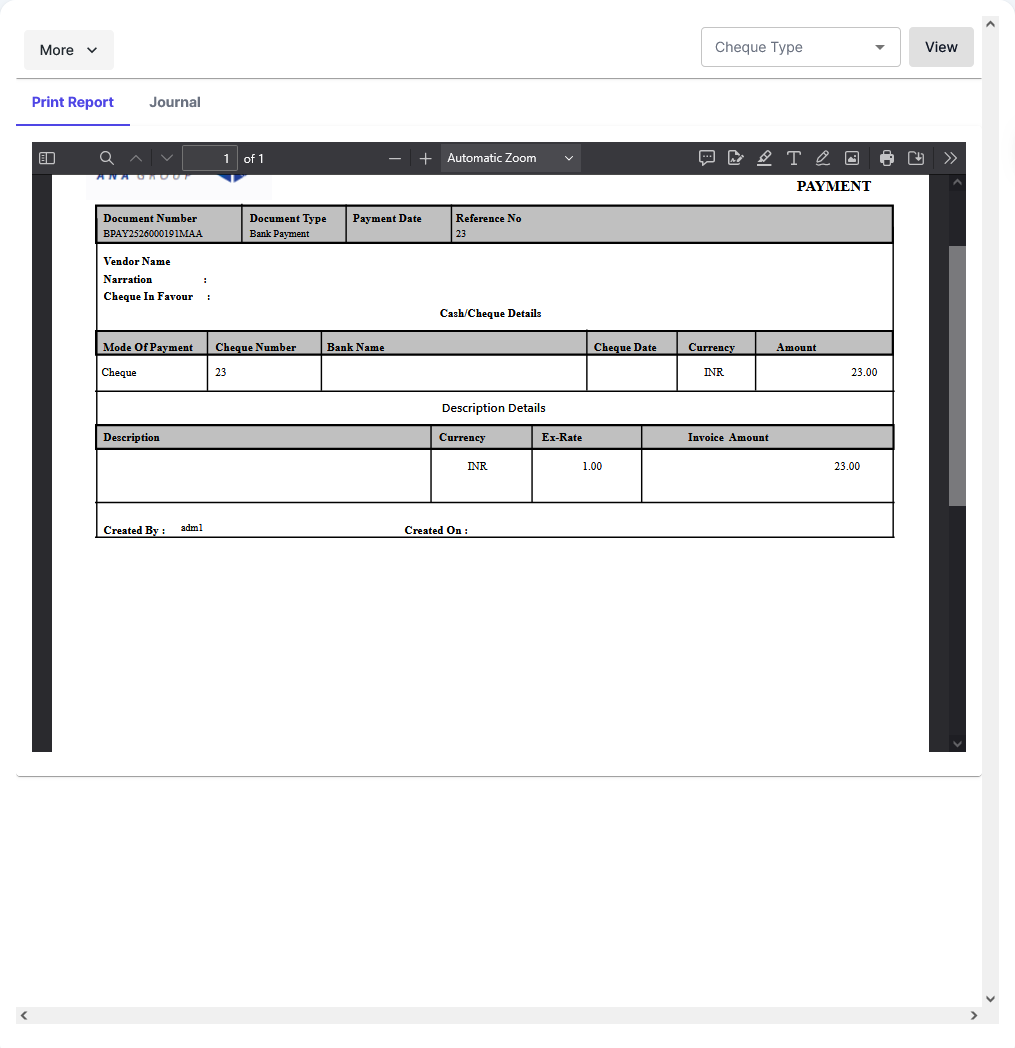
Task: Add a comment annotation
Action: (x=706, y=158)
